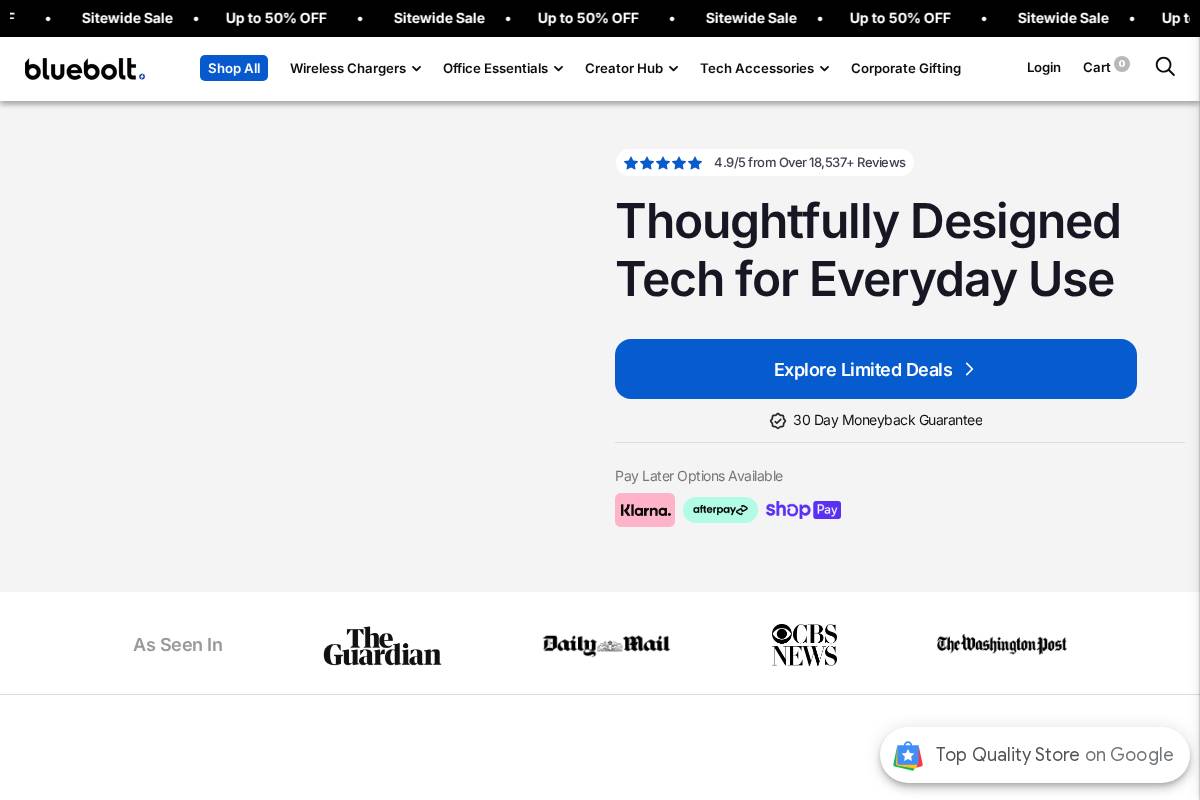This screenshot has height=800, width=1200.
Task: Click the Top Quality Store Google badge
Action: (1035, 755)
